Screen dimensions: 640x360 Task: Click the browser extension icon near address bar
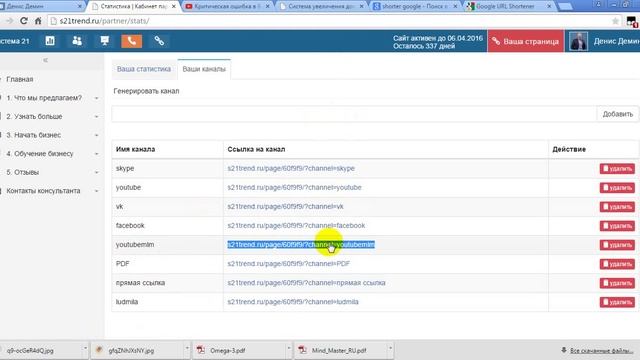click(632, 22)
